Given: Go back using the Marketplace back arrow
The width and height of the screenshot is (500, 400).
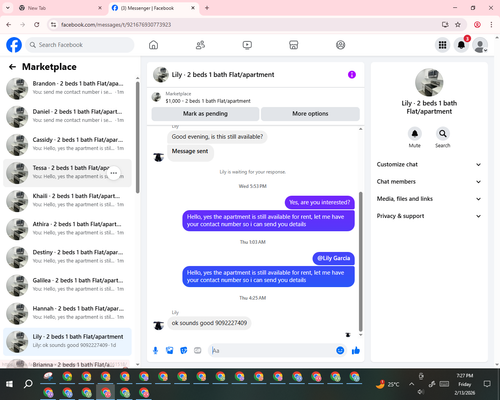Looking at the screenshot, I should pos(12,67).
